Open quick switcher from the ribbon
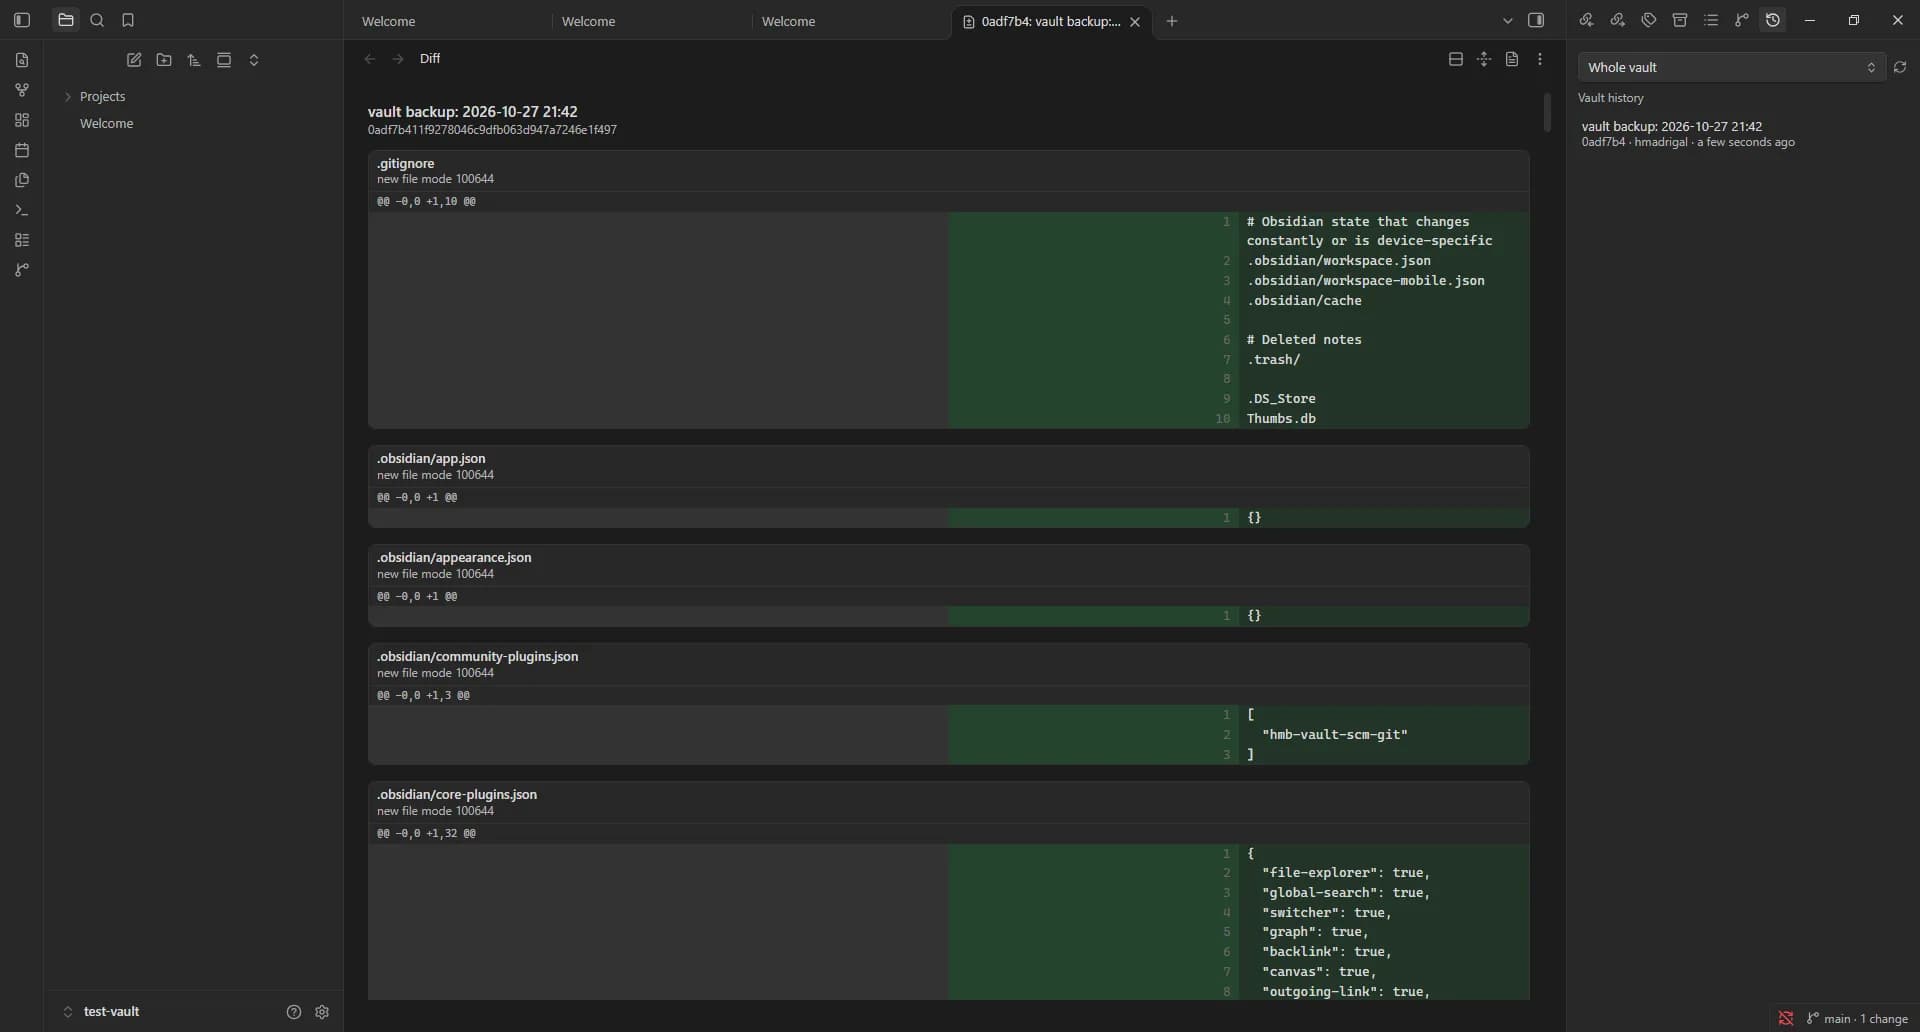Viewport: 1920px width, 1032px height. (x=22, y=60)
